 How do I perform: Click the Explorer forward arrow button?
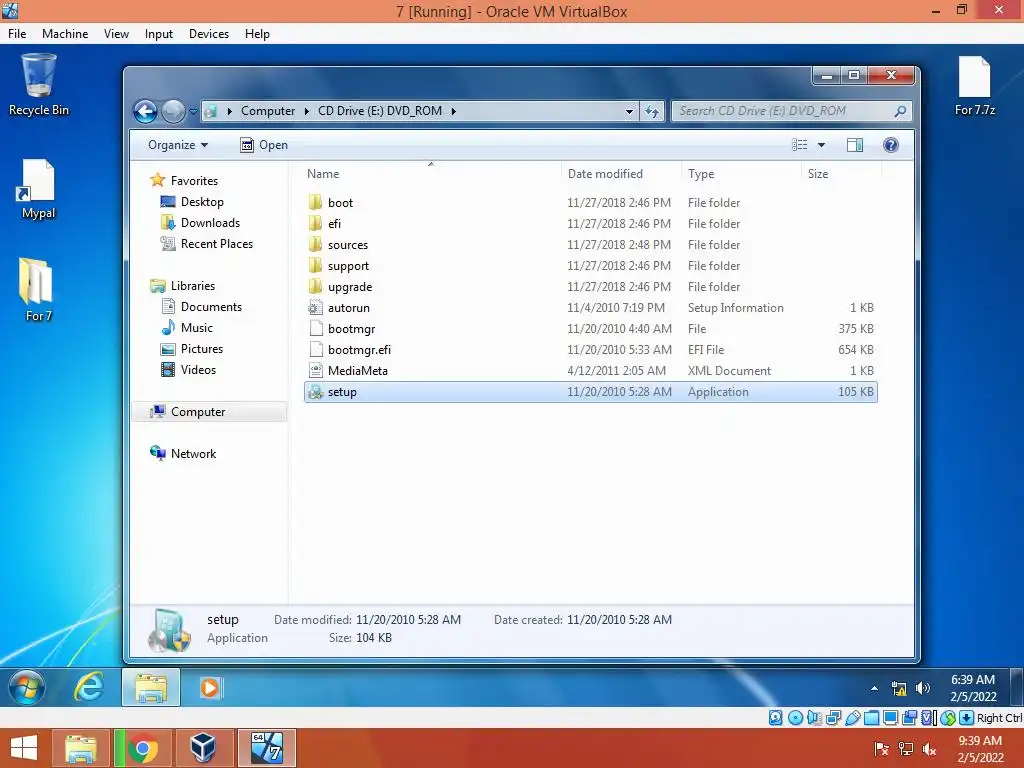173,112
